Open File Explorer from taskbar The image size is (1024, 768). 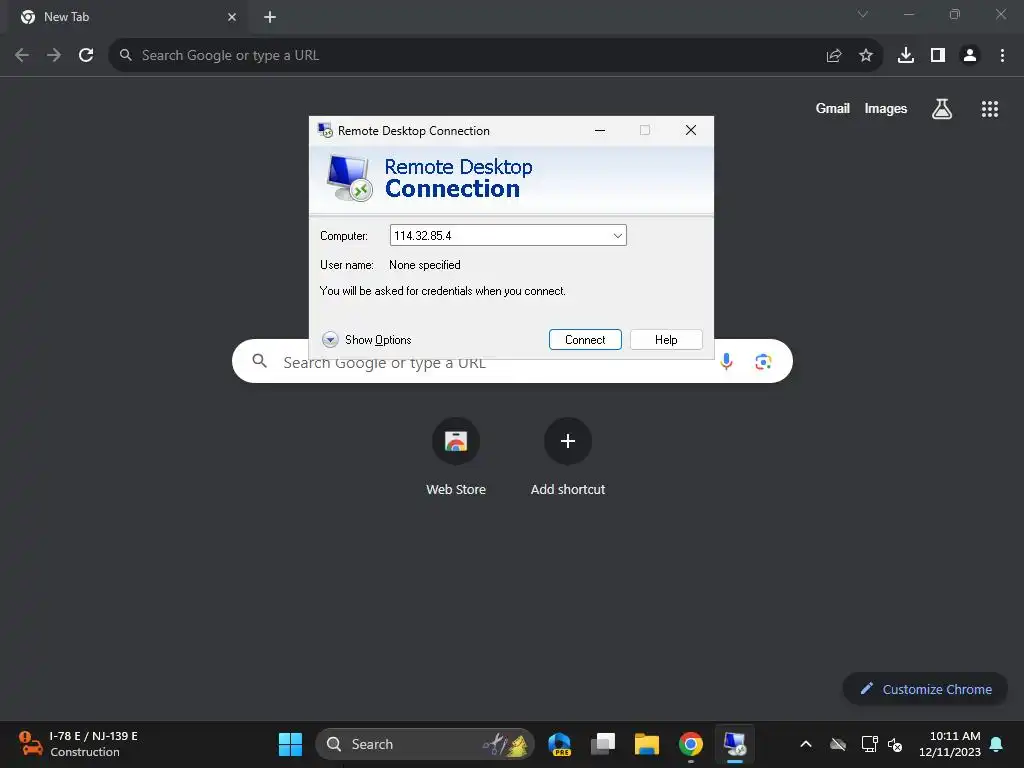pos(647,744)
